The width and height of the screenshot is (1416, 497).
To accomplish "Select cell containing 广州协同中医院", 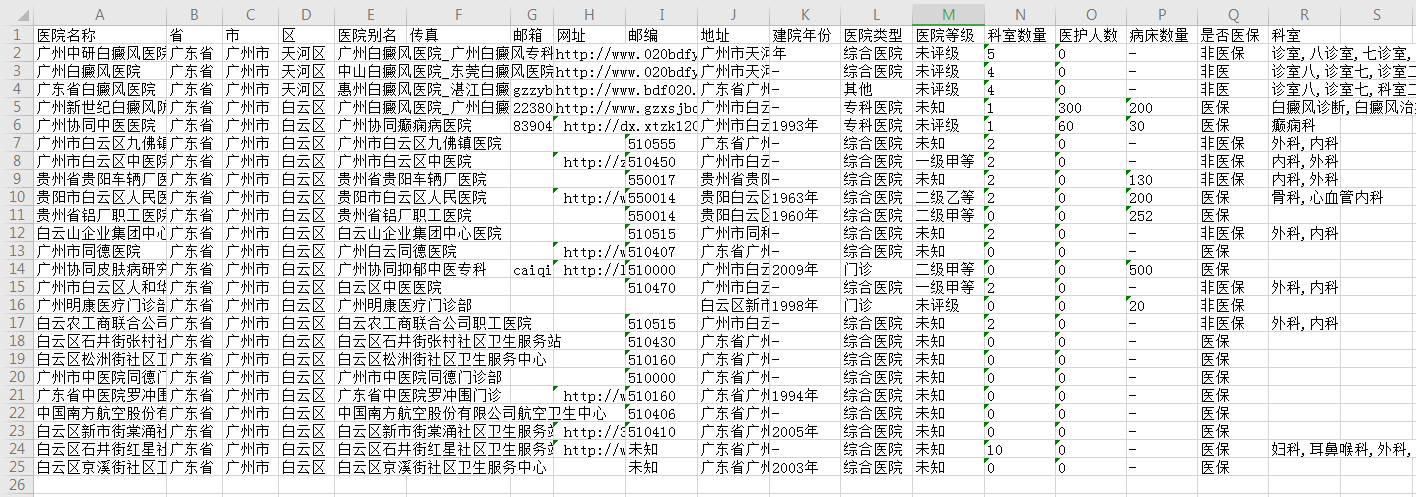I will click(x=100, y=125).
